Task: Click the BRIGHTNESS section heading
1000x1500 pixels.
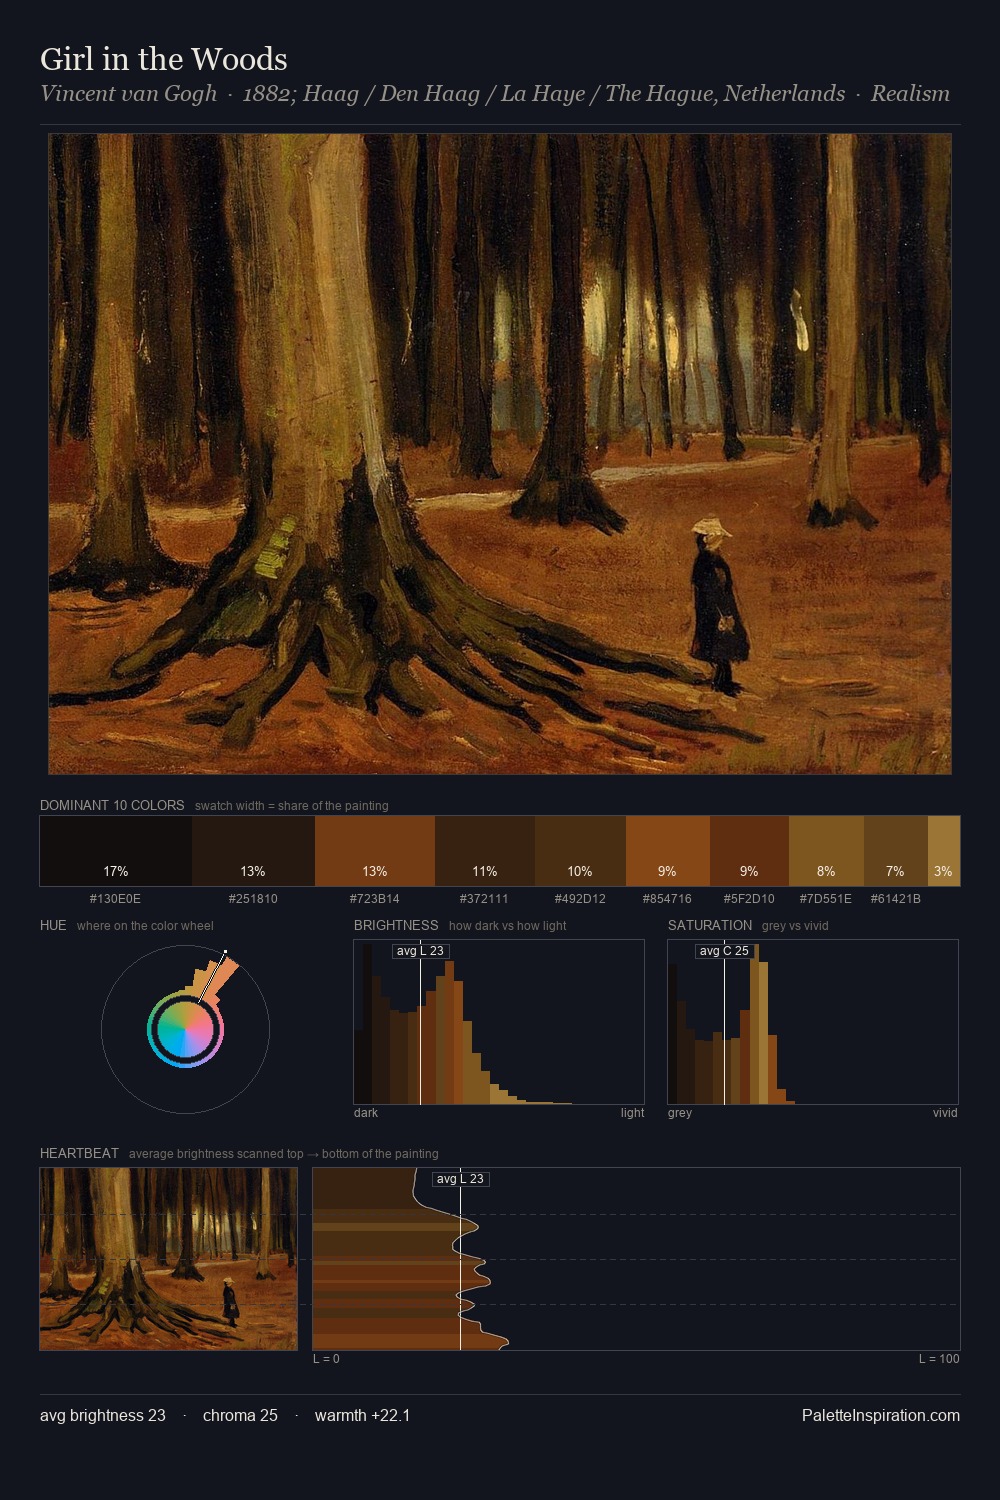Action: click(x=396, y=925)
